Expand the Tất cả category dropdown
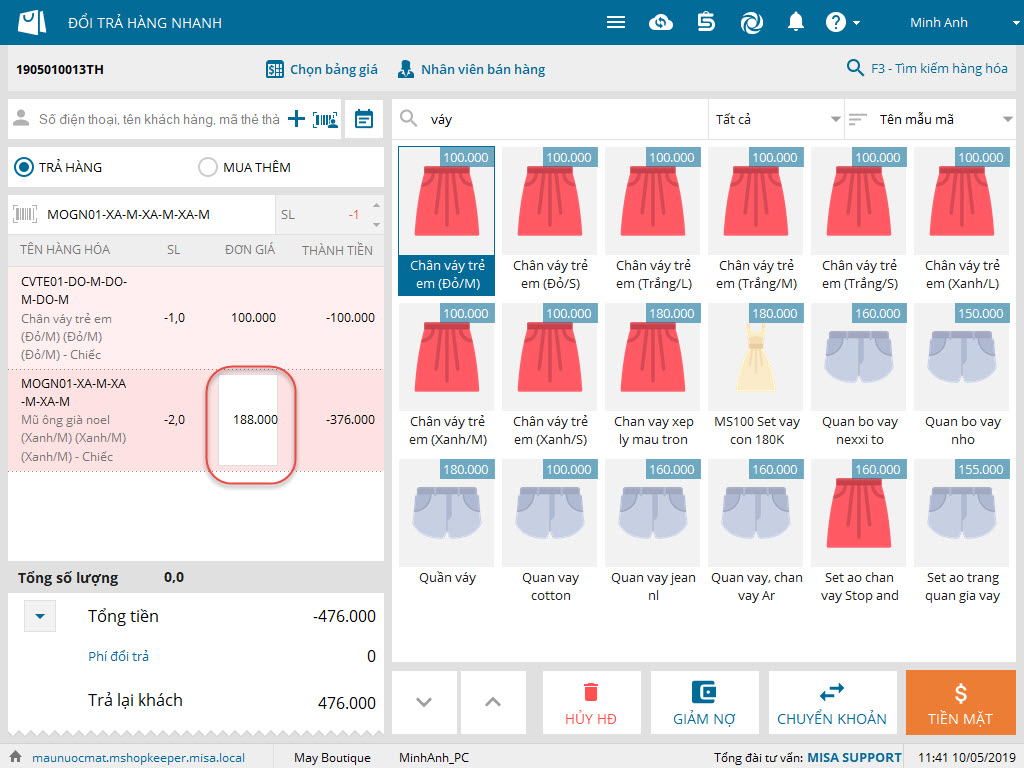1024x768 pixels. point(776,119)
